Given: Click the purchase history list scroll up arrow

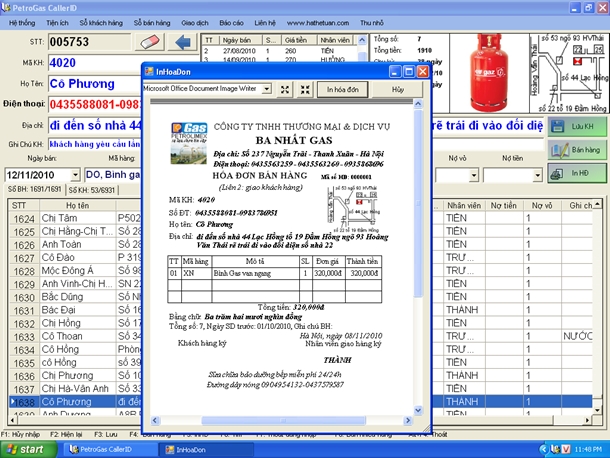Looking at the screenshot, I should pos(362,40).
